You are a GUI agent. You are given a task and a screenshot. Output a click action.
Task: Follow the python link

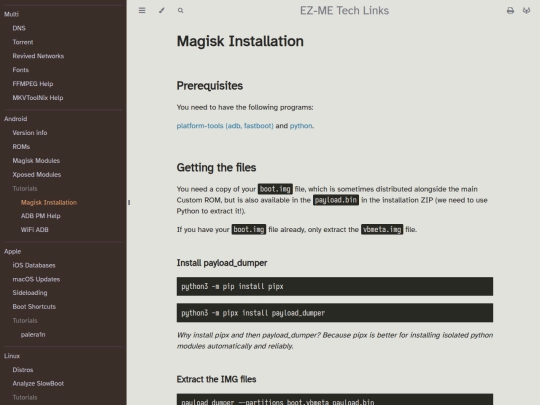tap(301, 126)
